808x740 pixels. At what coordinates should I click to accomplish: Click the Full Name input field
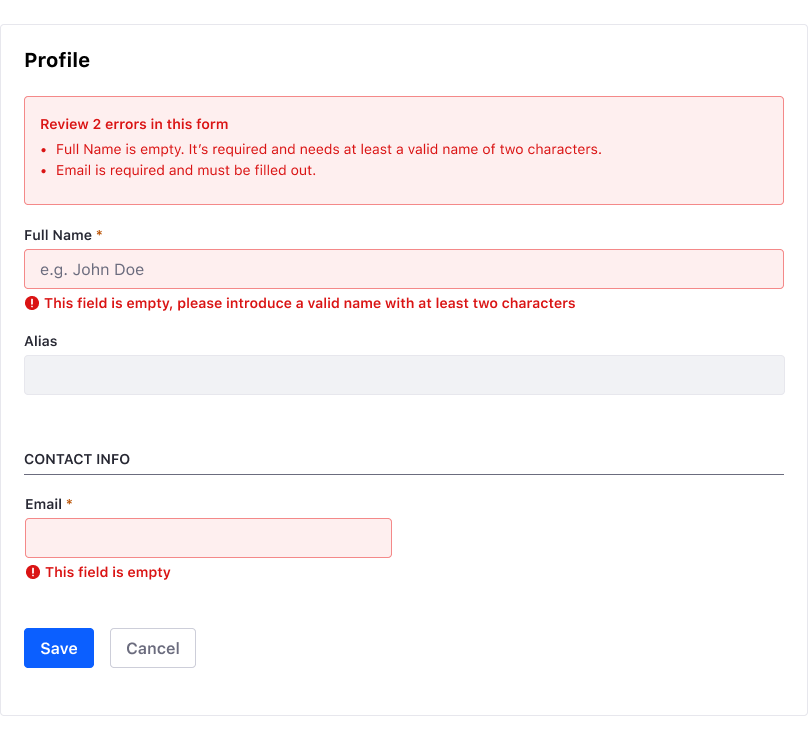(404, 269)
